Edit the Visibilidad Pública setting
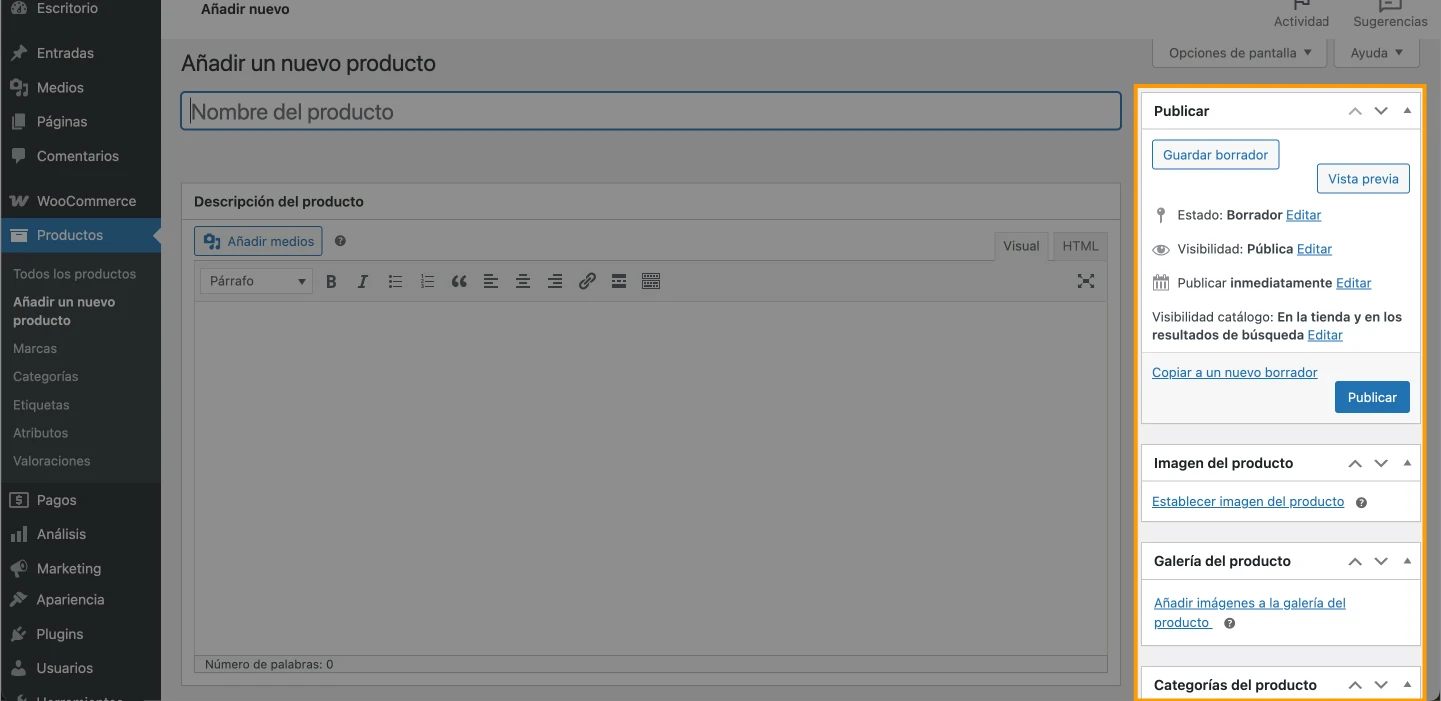Viewport: 1441px width, 701px height. click(x=1314, y=249)
